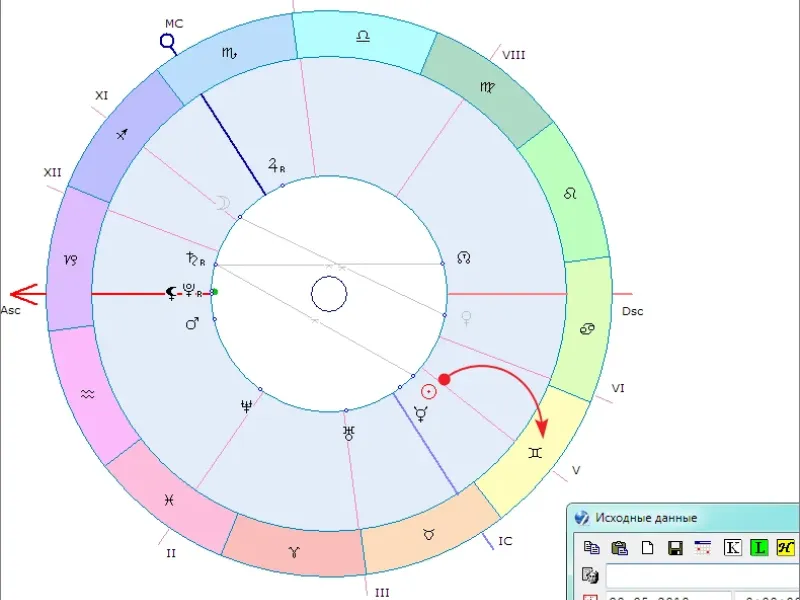
Task: Click the red Asc arrow label
Action: 22,295
